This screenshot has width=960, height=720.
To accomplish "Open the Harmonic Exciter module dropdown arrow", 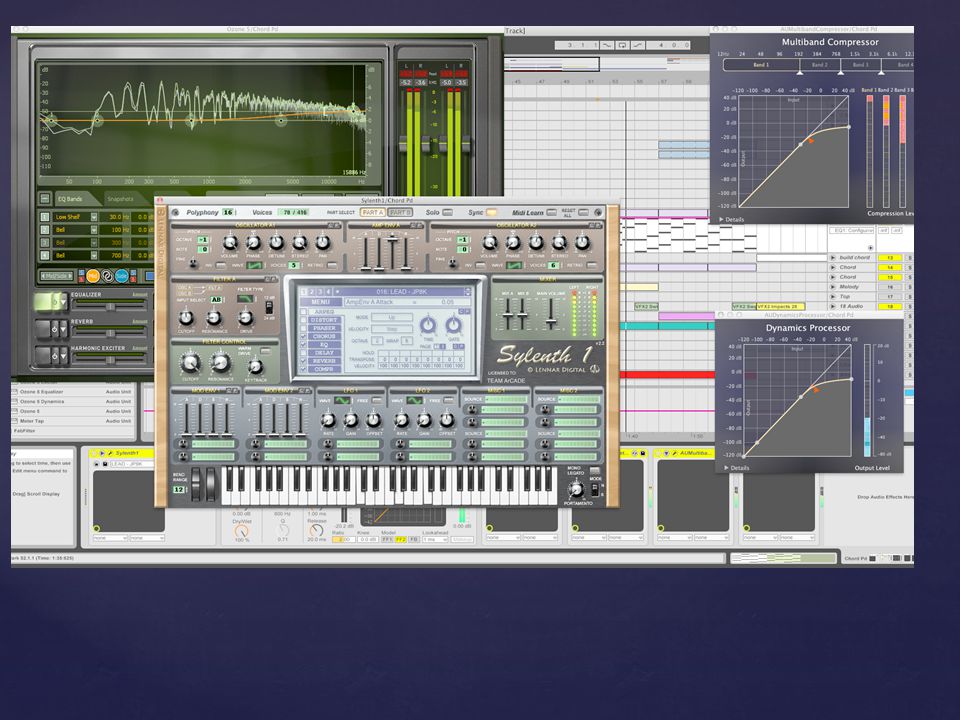I will point(63,356).
